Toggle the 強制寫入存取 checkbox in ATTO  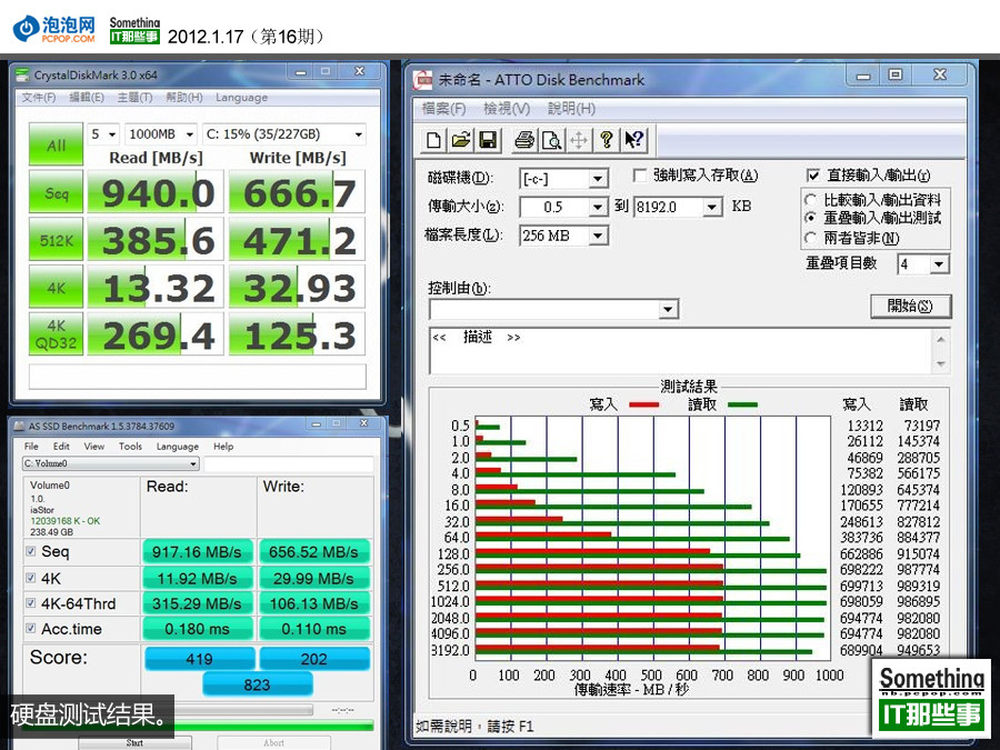click(640, 175)
